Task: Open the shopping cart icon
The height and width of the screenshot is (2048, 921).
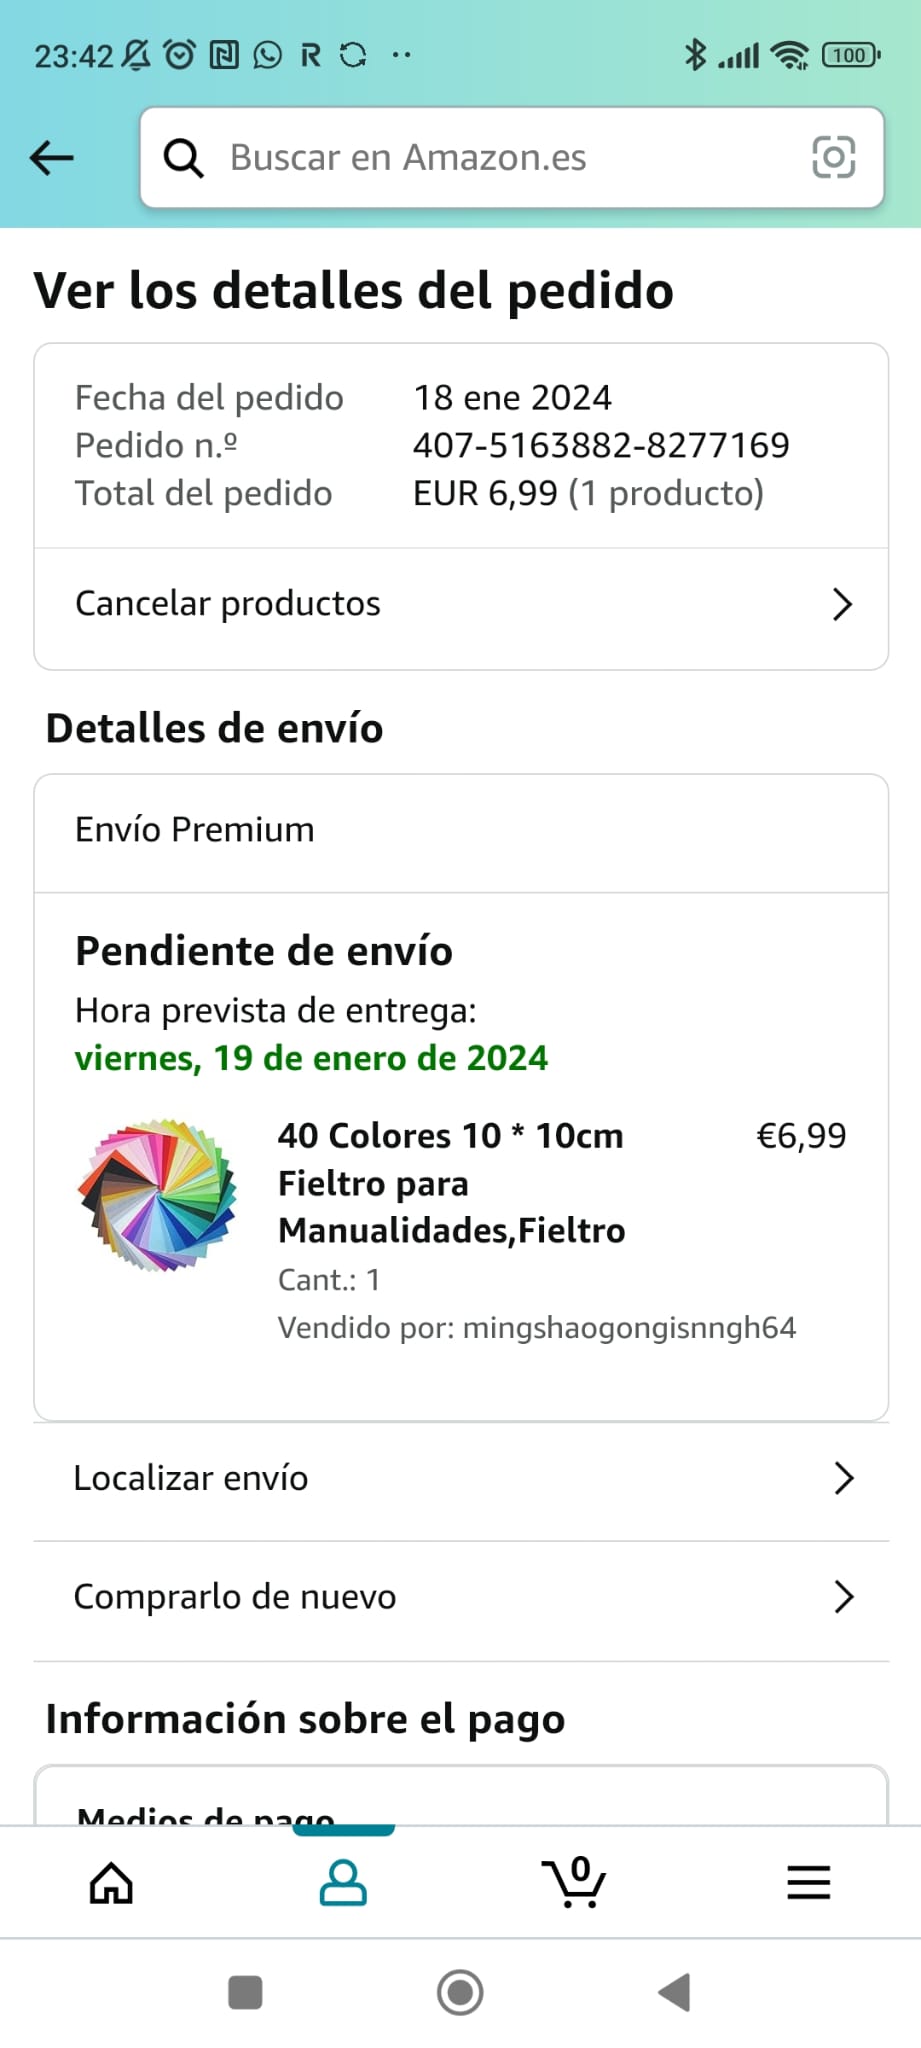Action: click(575, 1883)
